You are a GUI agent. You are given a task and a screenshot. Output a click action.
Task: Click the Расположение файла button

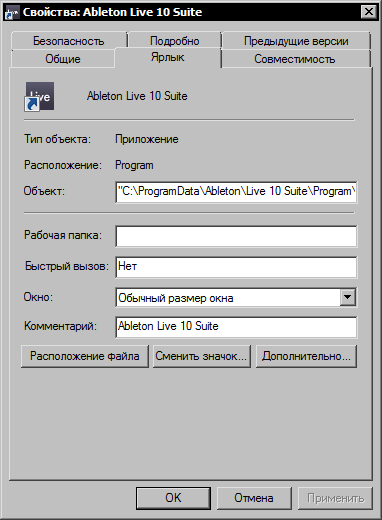85,356
